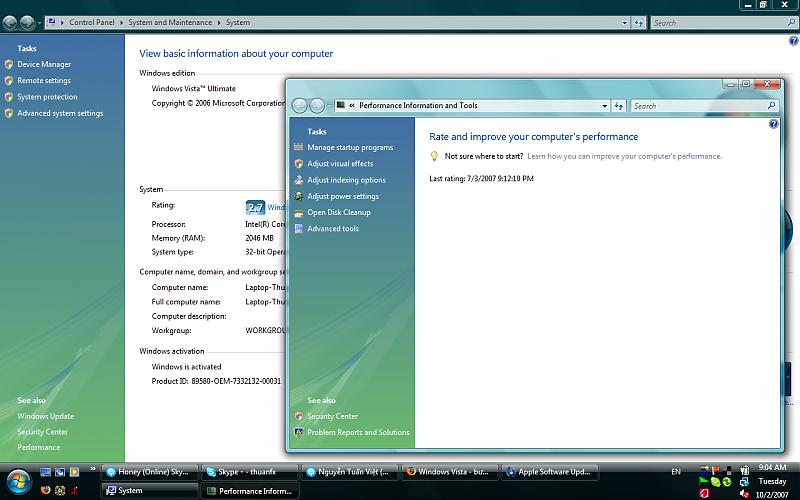Click the refresh button in Performance window

619,105
